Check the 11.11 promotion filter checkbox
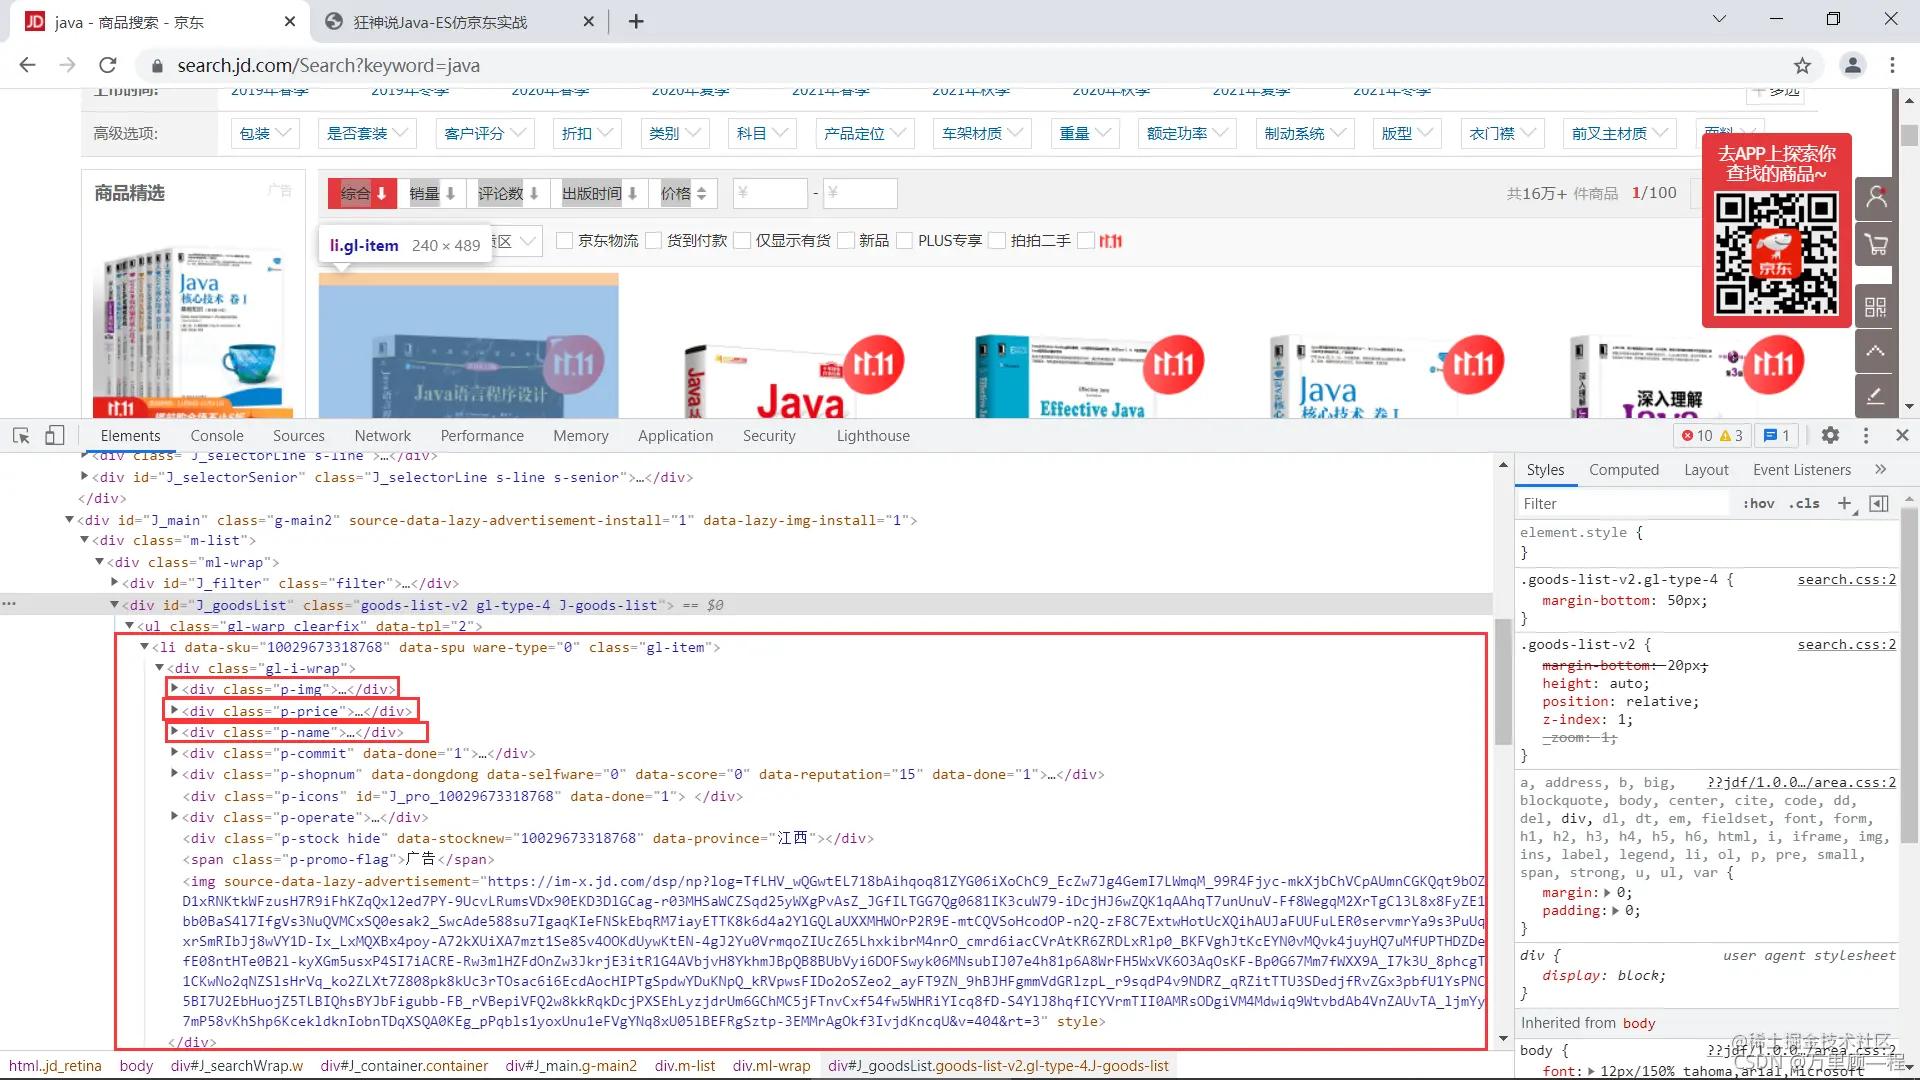Image resolution: width=1920 pixels, height=1080 pixels. tap(1085, 241)
